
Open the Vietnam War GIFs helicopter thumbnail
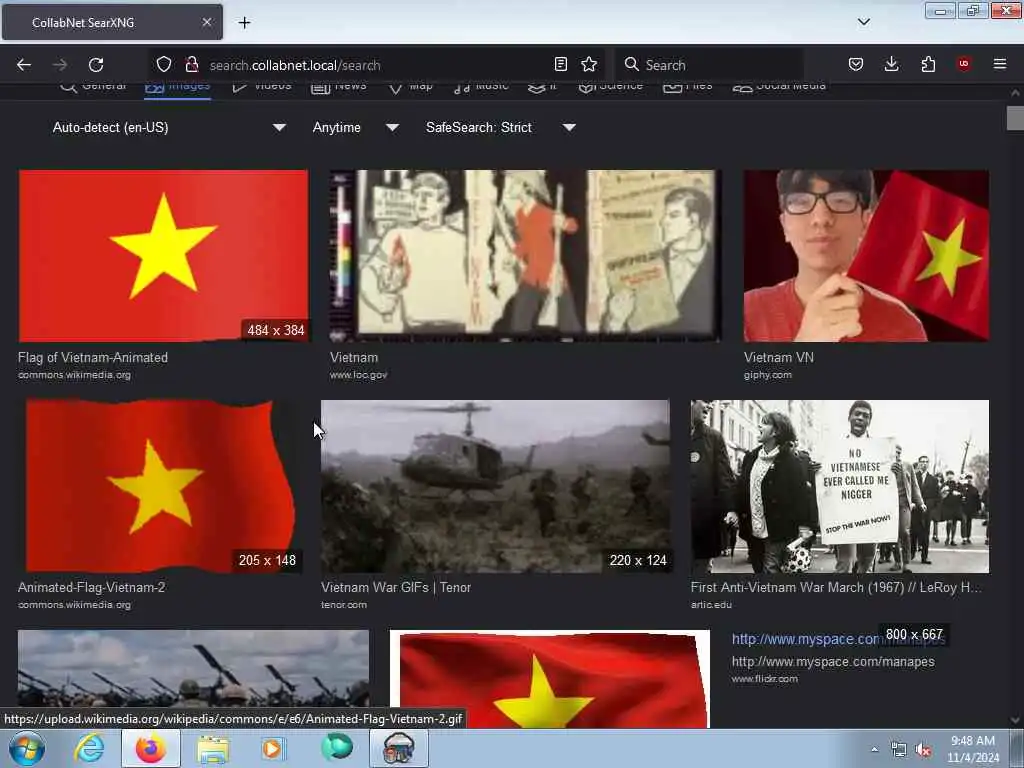495,486
